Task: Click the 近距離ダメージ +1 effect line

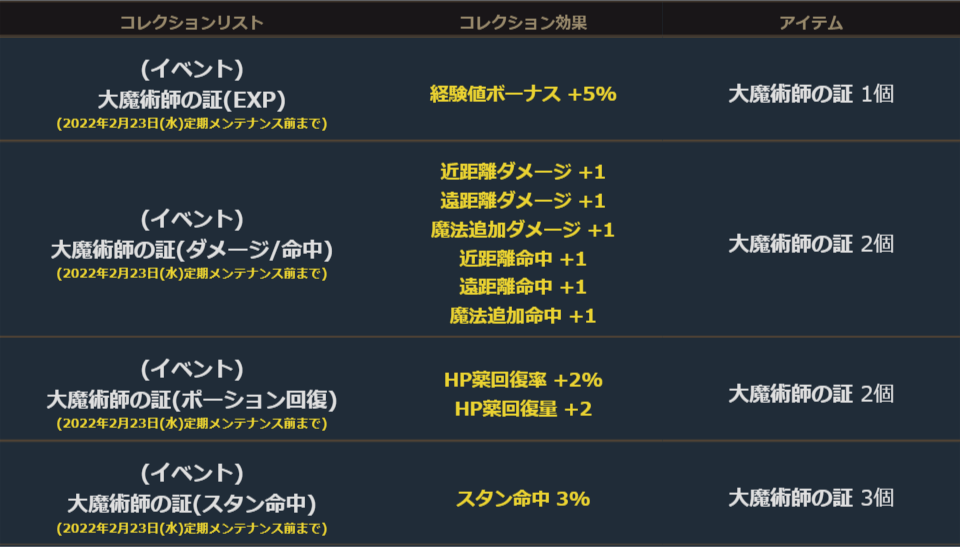Action: click(523, 171)
